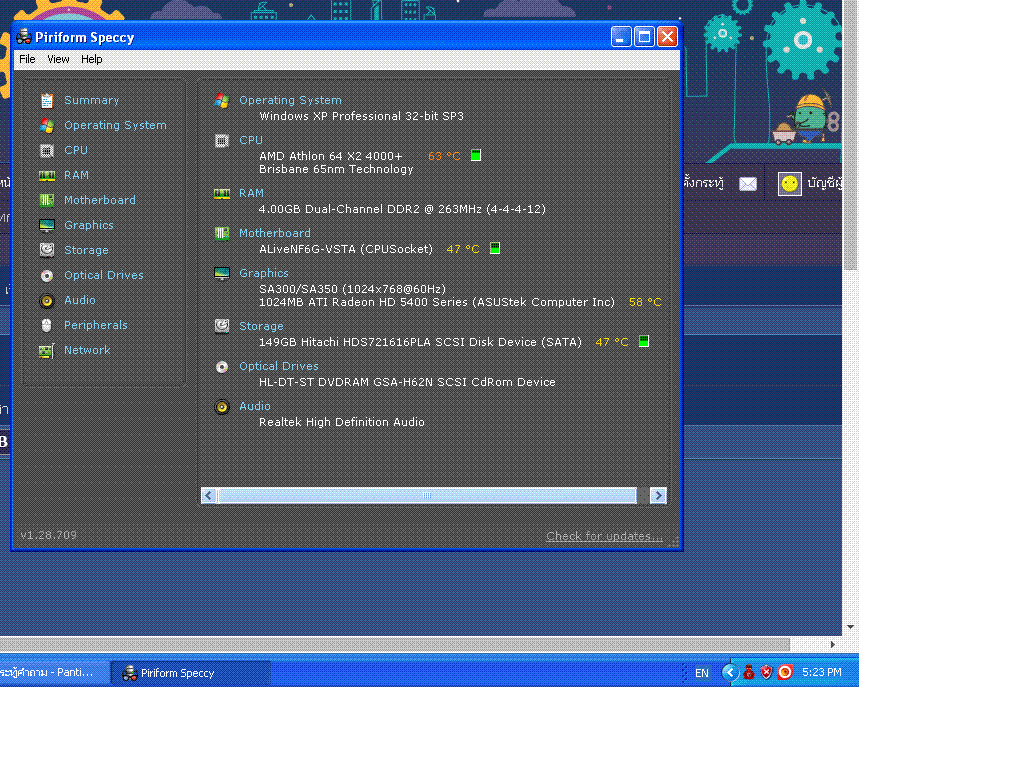Viewport: 1024px width, 768px height.
Task: Click the Storage drive icon in summary pane
Action: point(222,326)
